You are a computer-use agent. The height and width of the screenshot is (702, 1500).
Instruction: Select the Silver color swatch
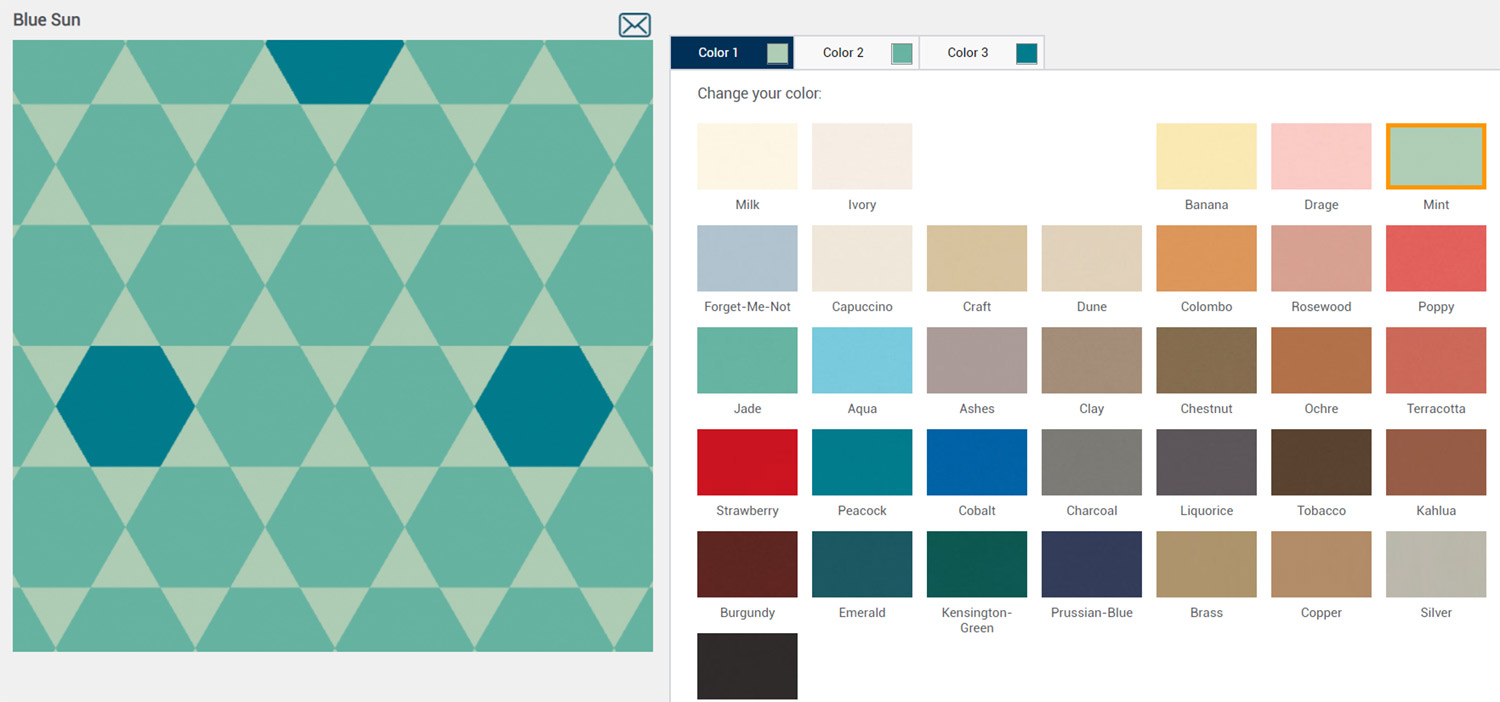(x=1435, y=564)
